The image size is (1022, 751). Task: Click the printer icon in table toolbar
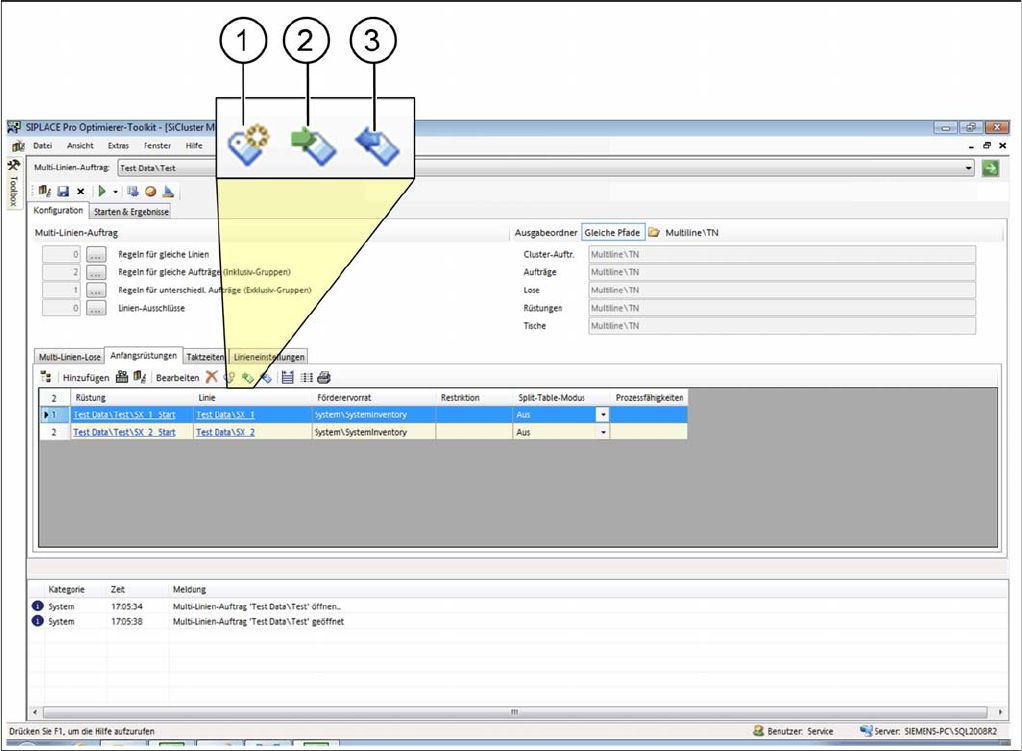click(x=324, y=377)
